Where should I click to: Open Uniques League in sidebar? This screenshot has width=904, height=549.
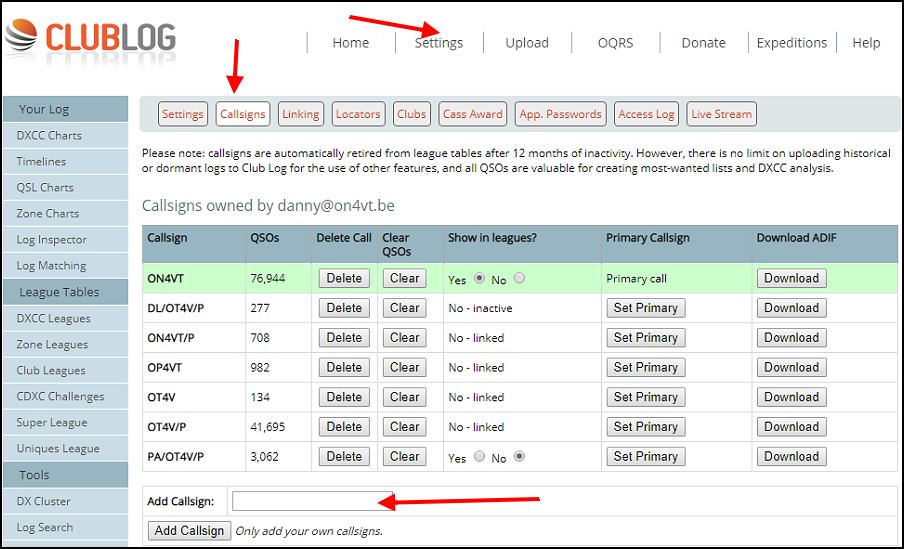pos(65,448)
